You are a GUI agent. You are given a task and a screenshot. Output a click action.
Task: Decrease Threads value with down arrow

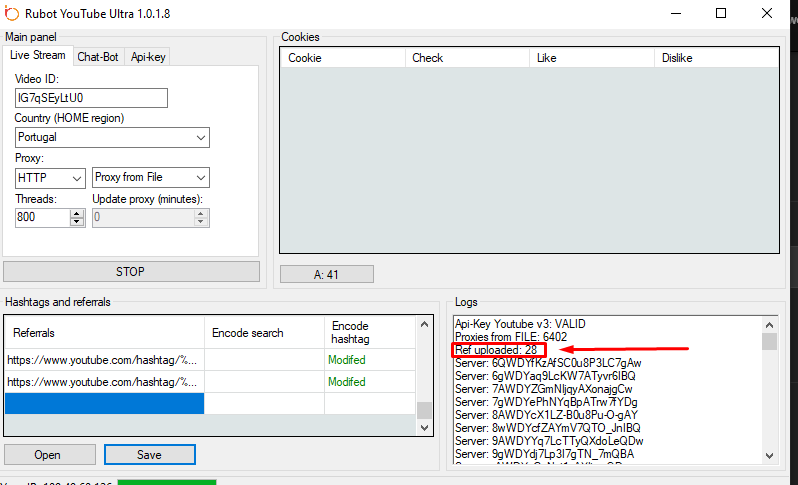point(77,221)
